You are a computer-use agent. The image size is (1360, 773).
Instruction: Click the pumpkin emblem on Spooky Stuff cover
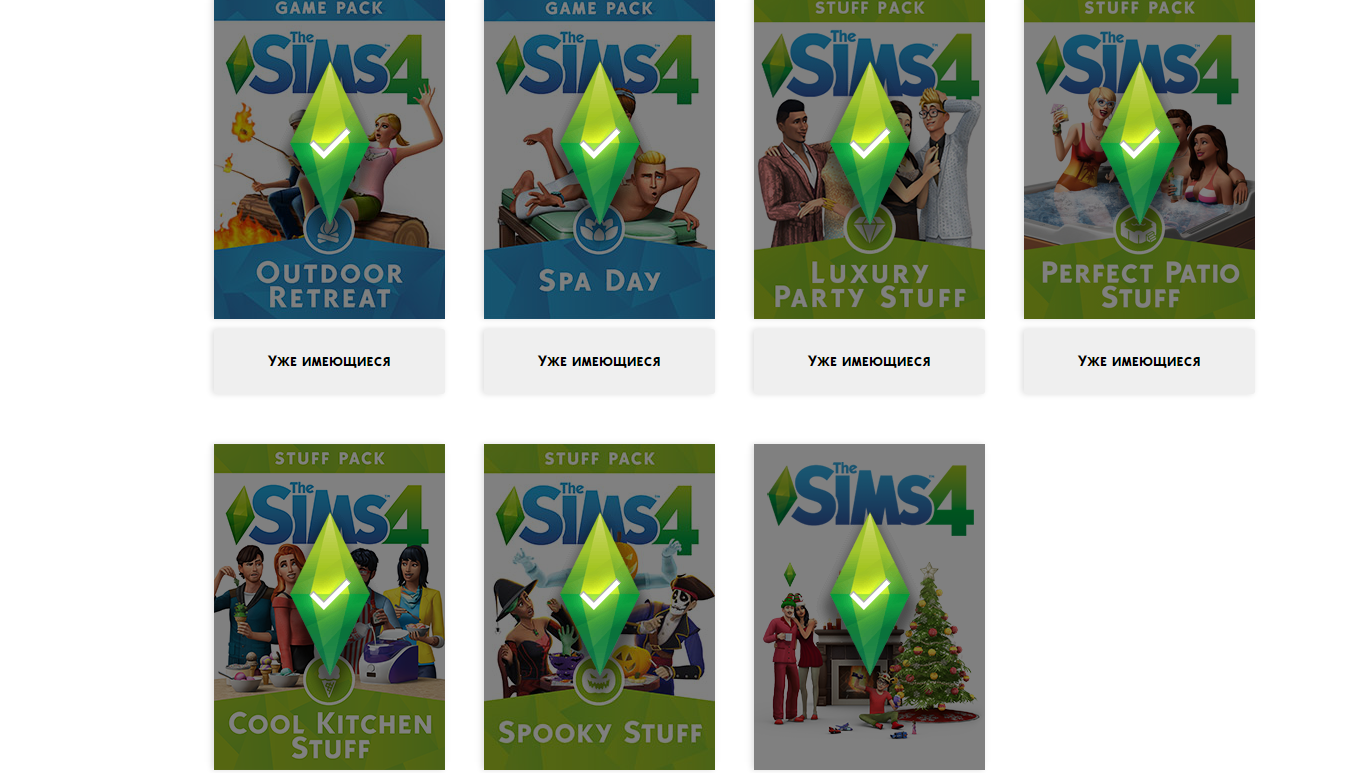pyautogui.click(x=599, y=683)
